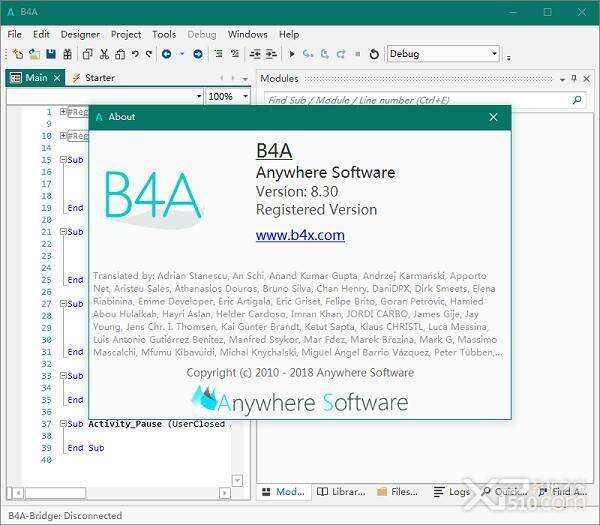Click the Step Out debug icon

pos(341,54)
